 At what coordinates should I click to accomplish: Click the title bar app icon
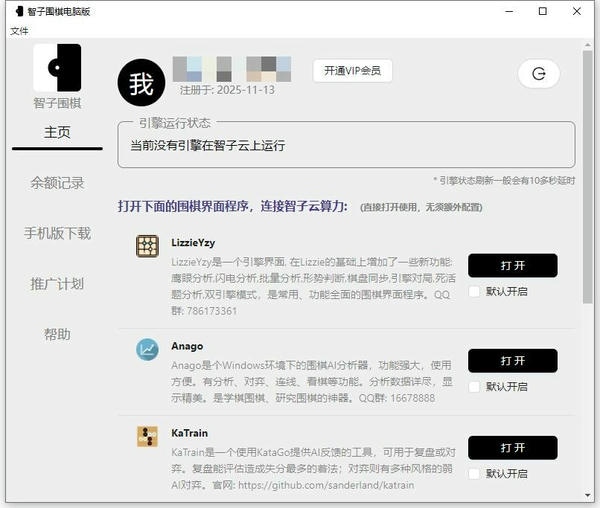[x=19, y=11]
